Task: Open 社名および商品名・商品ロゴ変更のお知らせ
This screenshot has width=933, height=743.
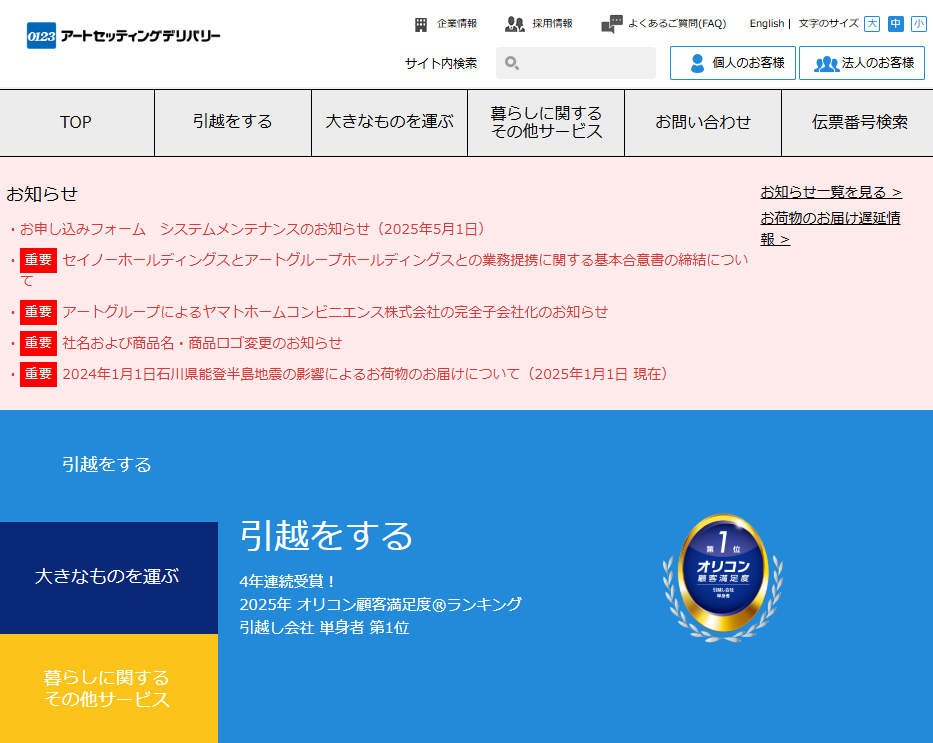Action: point(202,343)
